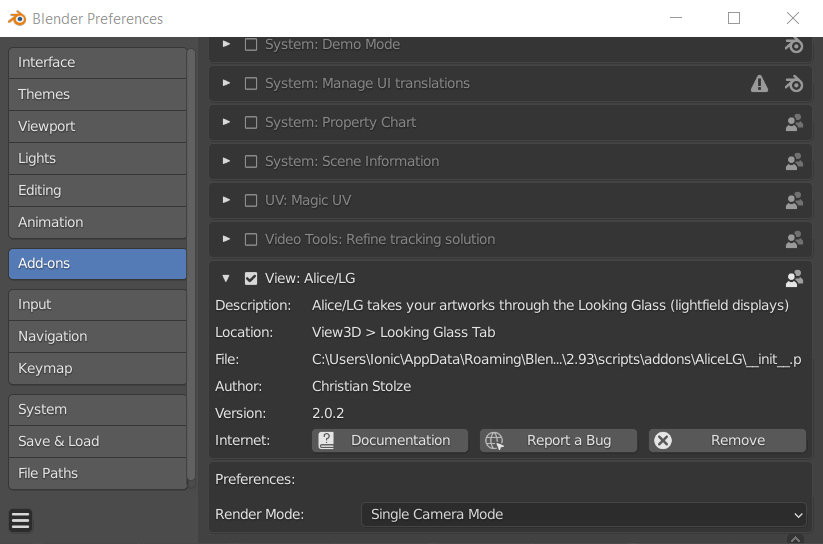The width and height of the screenshot is (823, 544).
Task: Enable the System: Demo Mode add-on checkbox
Action: pyautogui.click(x=251, y=45)
